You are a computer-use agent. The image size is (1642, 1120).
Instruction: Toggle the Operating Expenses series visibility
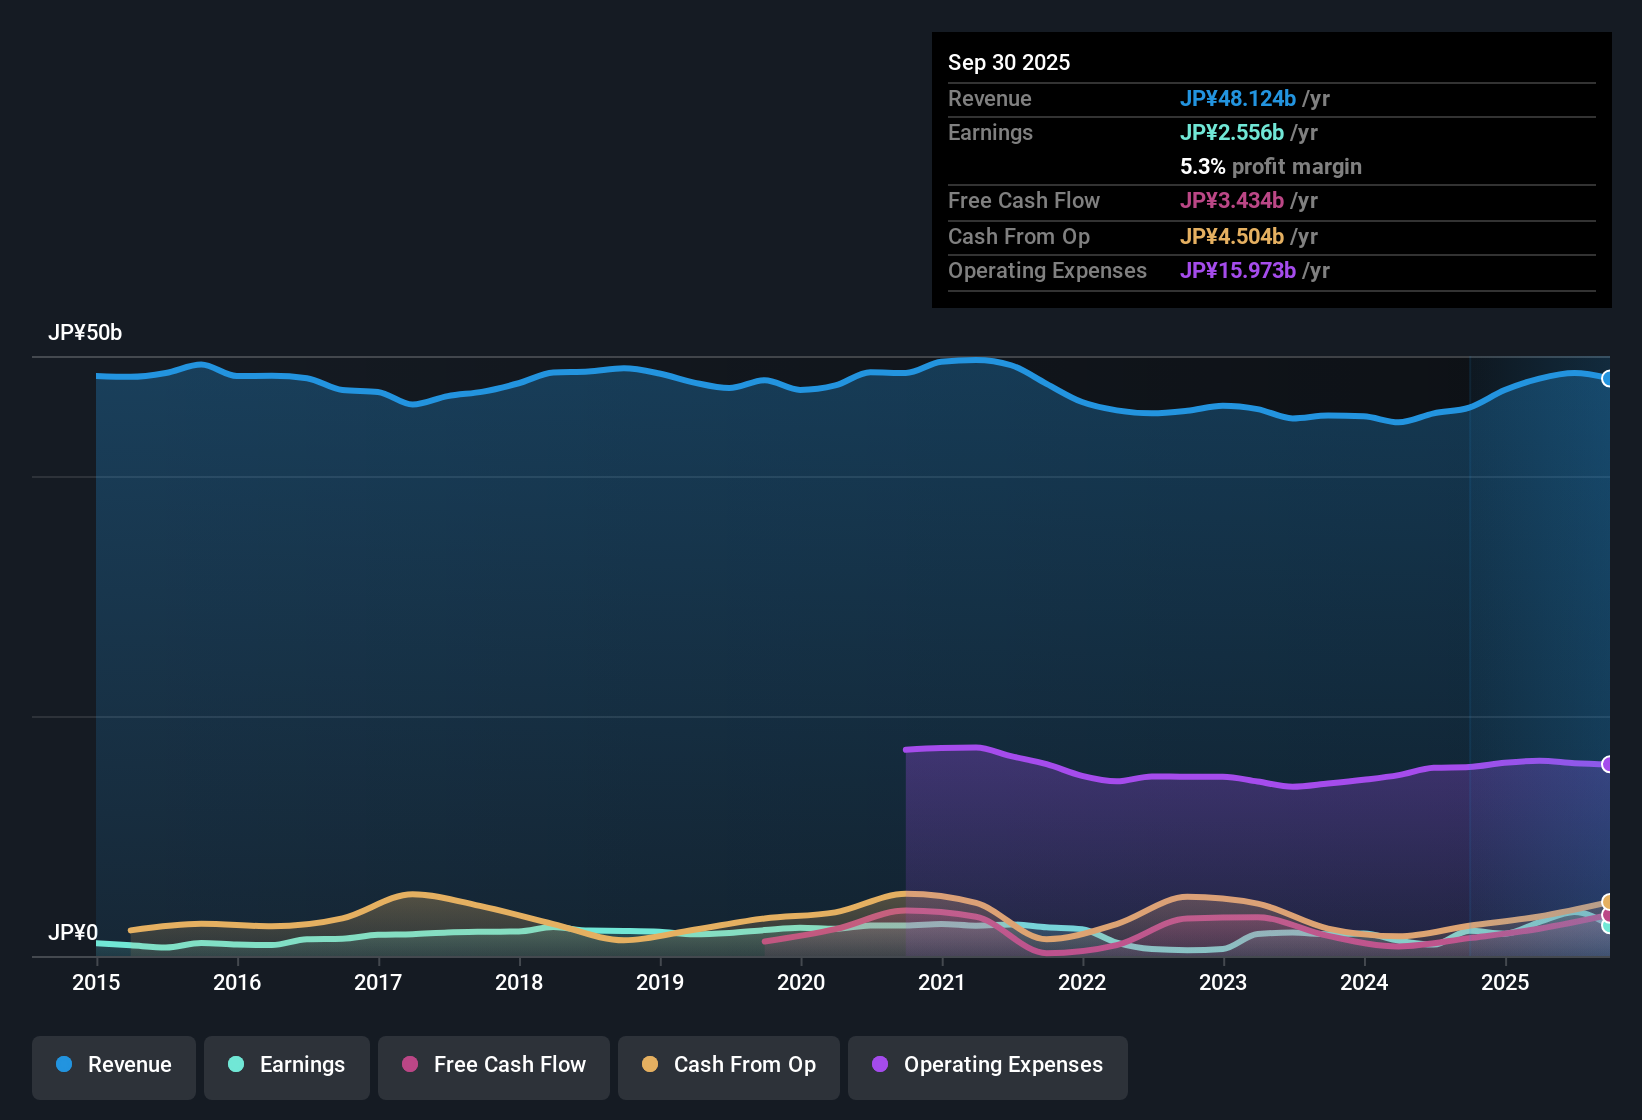(987, 1065)
